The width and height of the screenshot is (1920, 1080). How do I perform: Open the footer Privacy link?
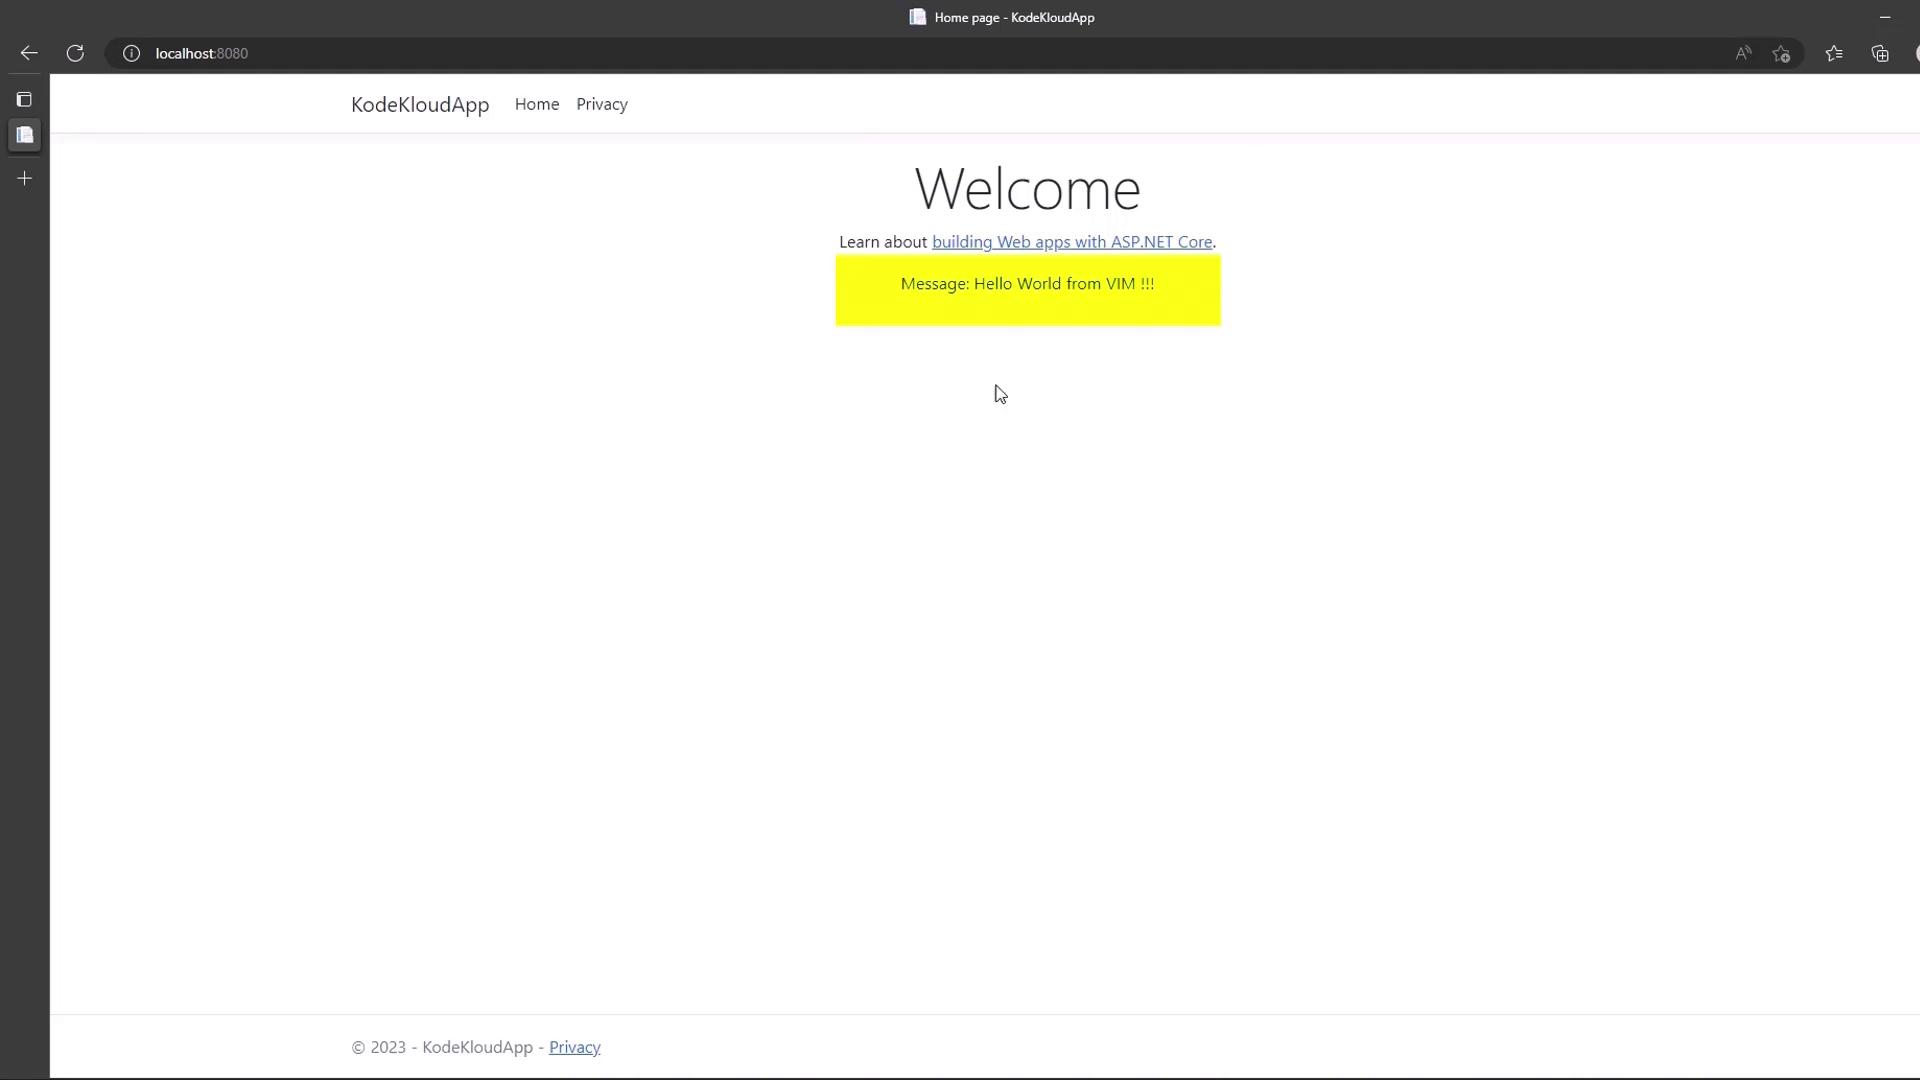click(x=574, y=1047)
